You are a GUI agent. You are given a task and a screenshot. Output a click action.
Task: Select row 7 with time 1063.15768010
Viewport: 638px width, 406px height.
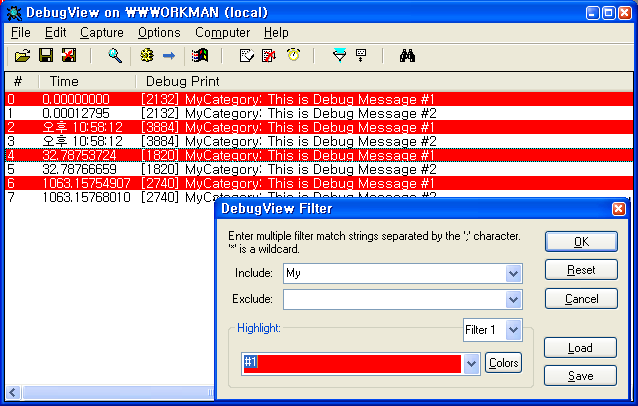(x=110, y=197)
